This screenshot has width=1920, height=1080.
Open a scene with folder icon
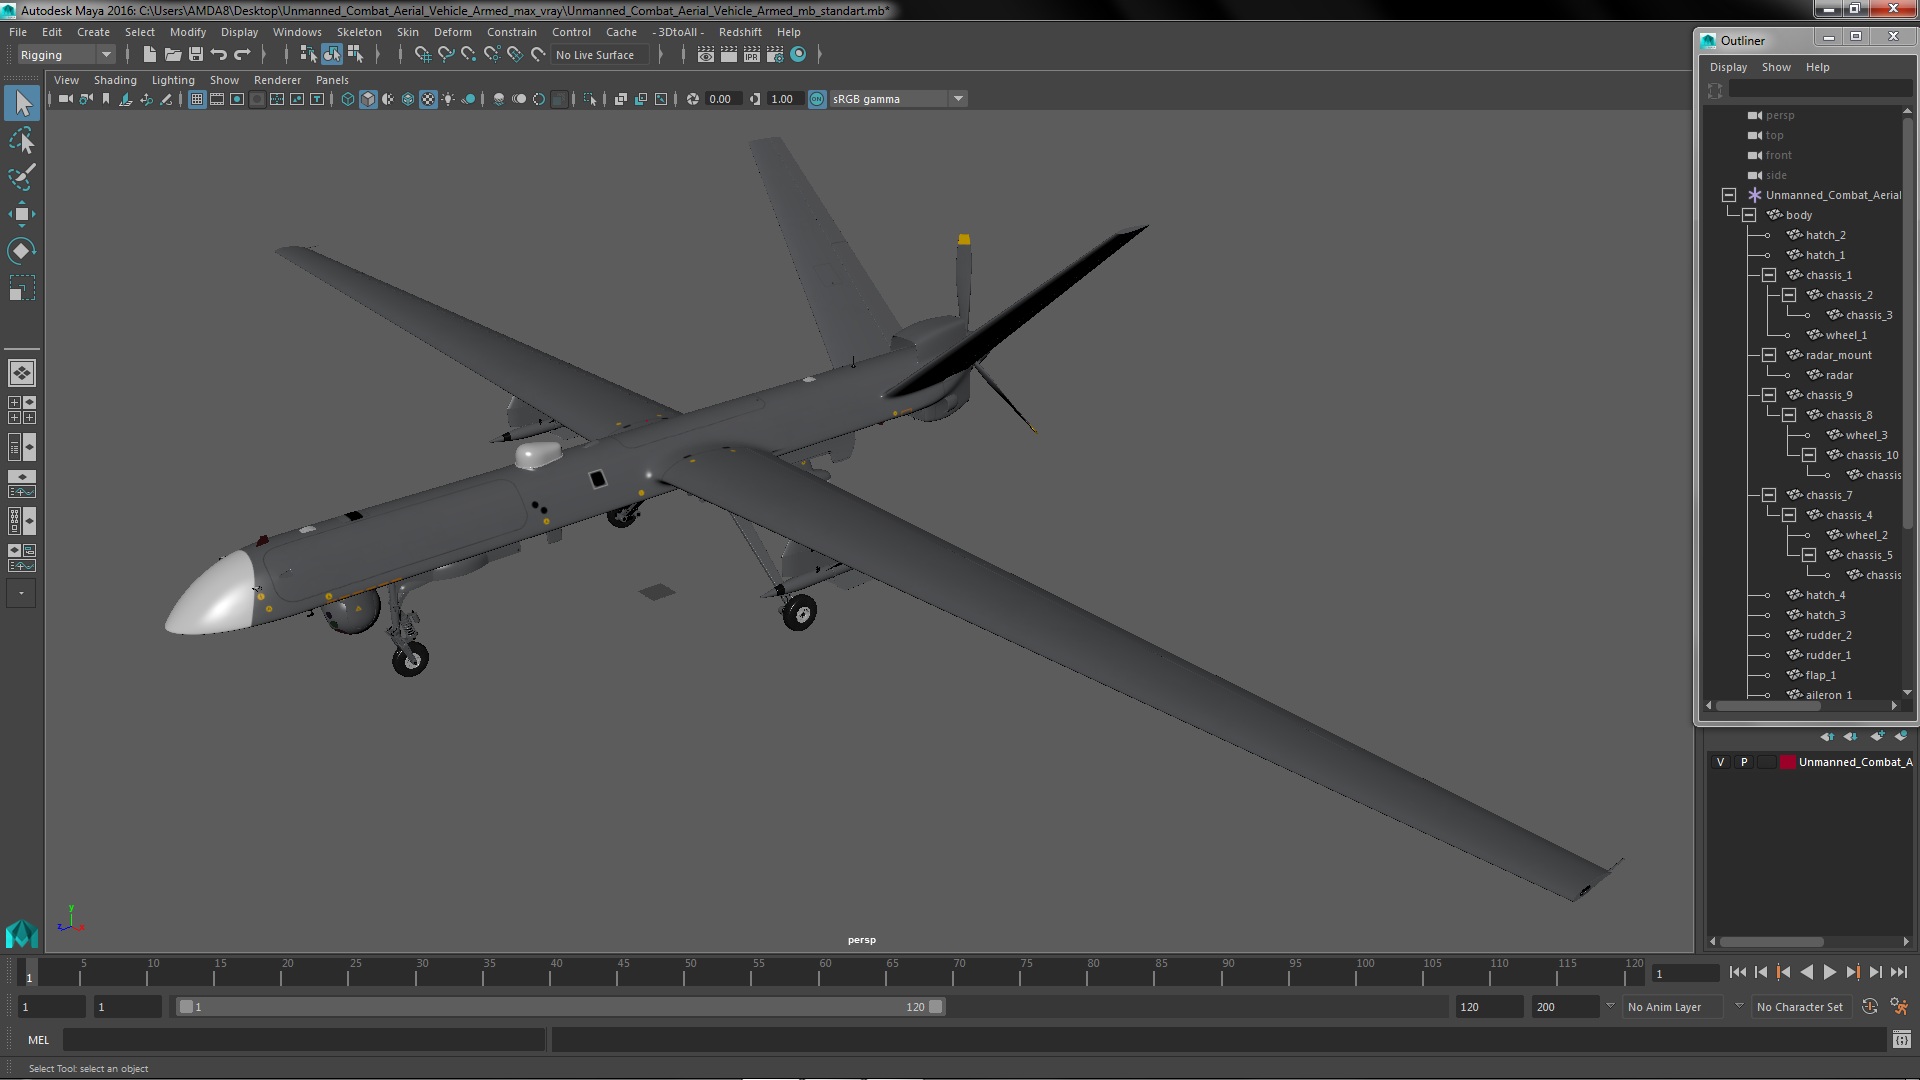click(173, 55)
